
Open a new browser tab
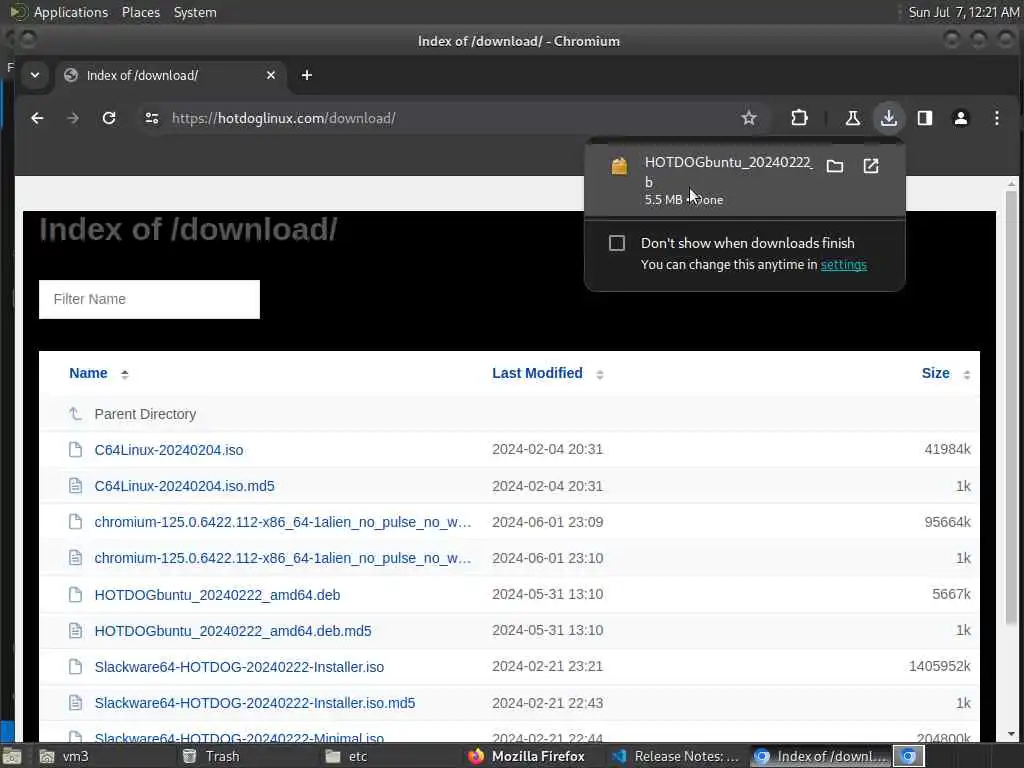coord(306,75)
